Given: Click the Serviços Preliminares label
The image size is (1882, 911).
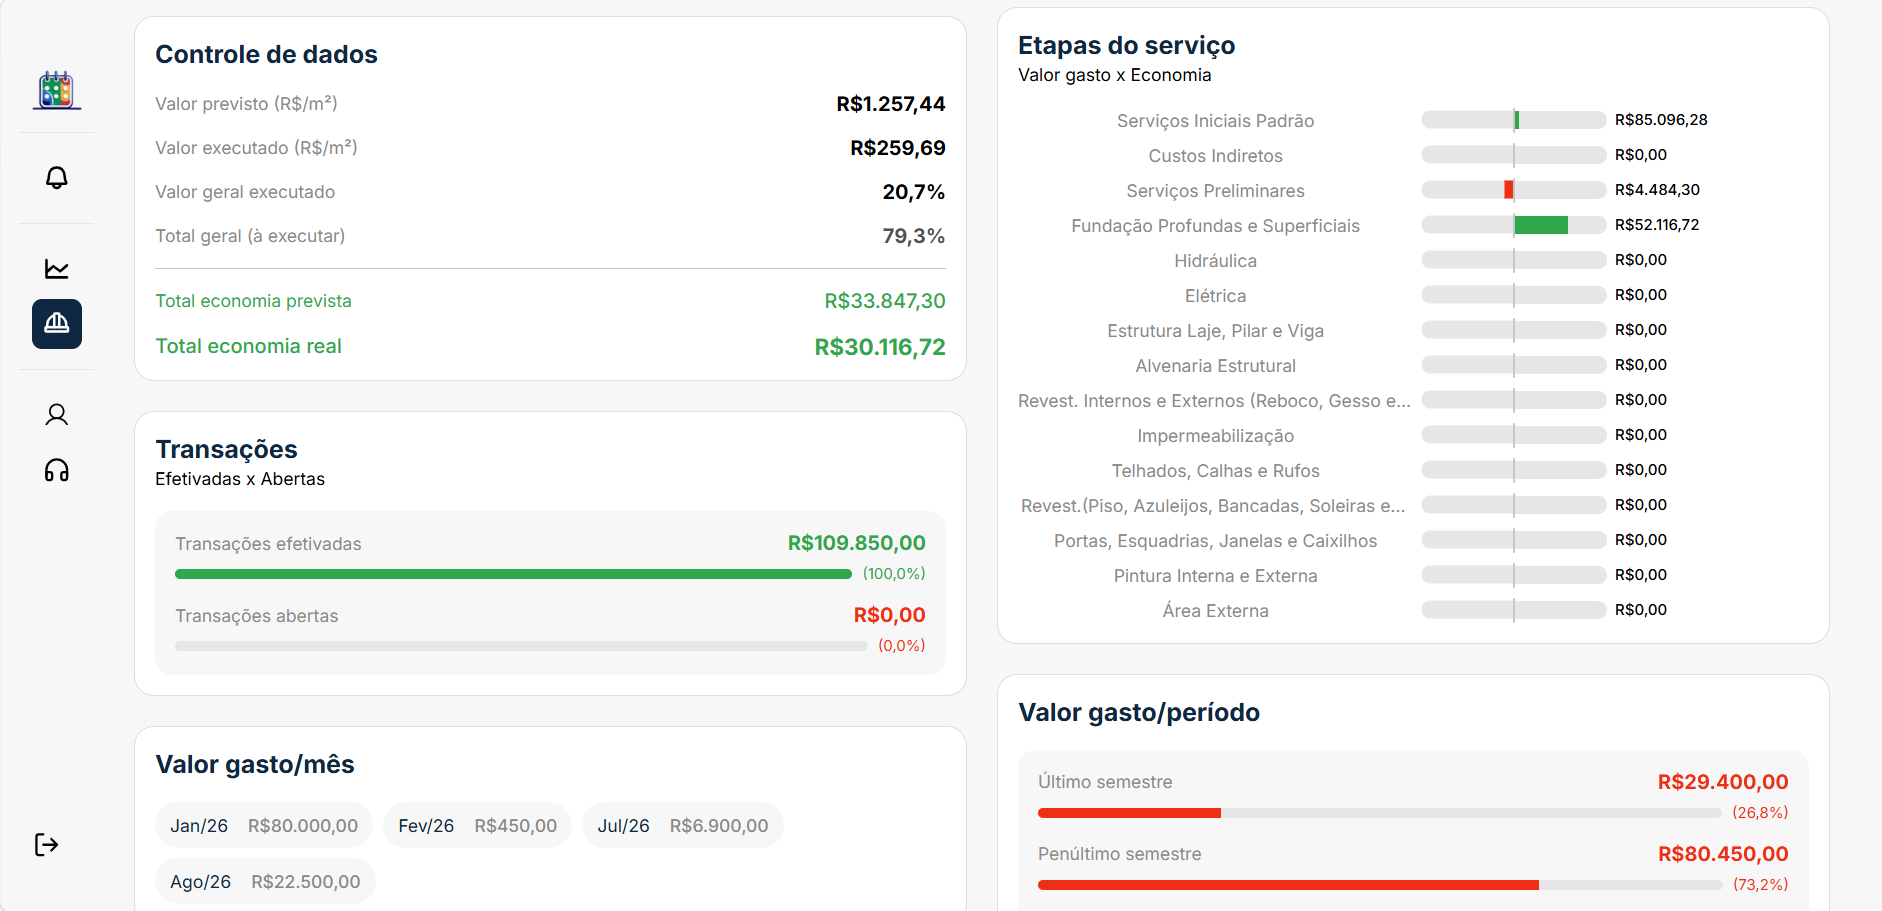Looking at the screenshot, I should (1215, 191).
